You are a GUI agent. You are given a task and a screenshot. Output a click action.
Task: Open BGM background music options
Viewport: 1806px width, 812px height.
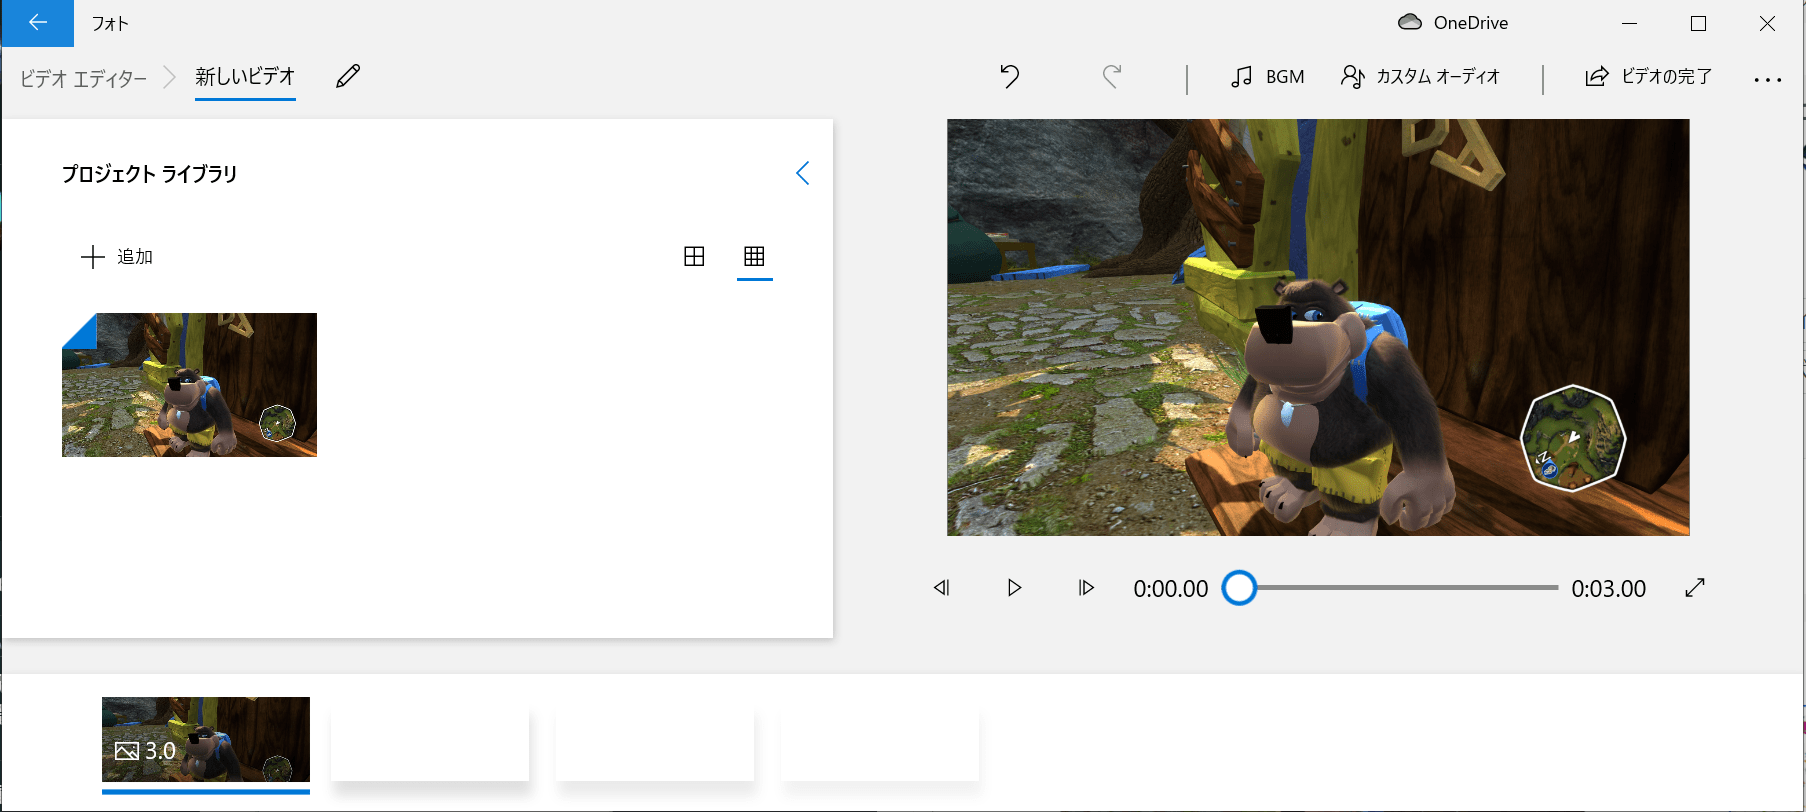click(x=1267, y=76)
